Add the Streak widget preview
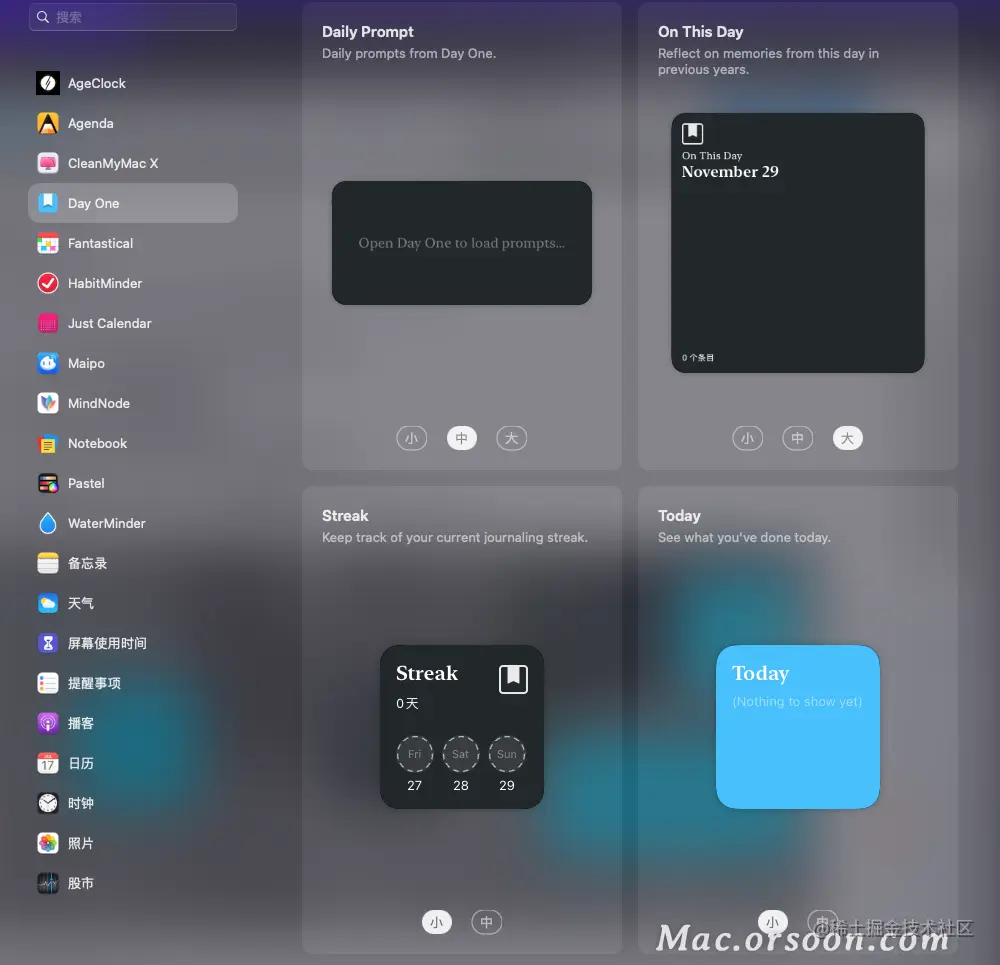The width and height of the screenshot is (1000, 965). tap(462, 727)
